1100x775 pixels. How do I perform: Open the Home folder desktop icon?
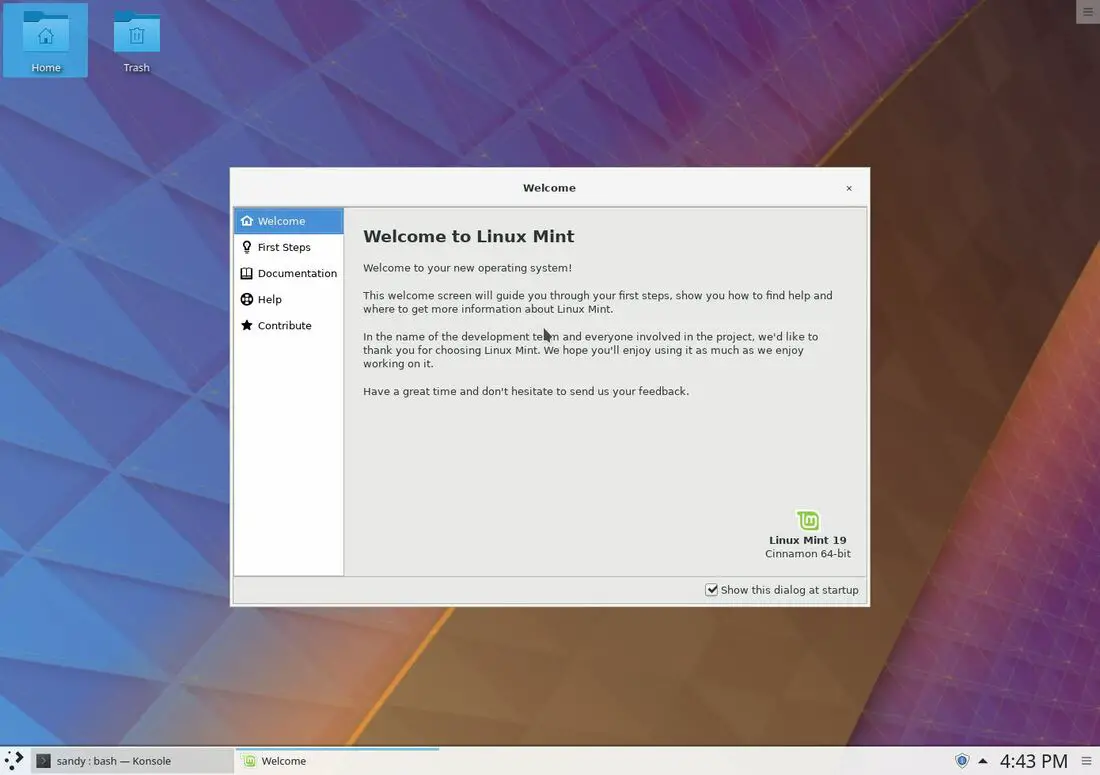46,40
